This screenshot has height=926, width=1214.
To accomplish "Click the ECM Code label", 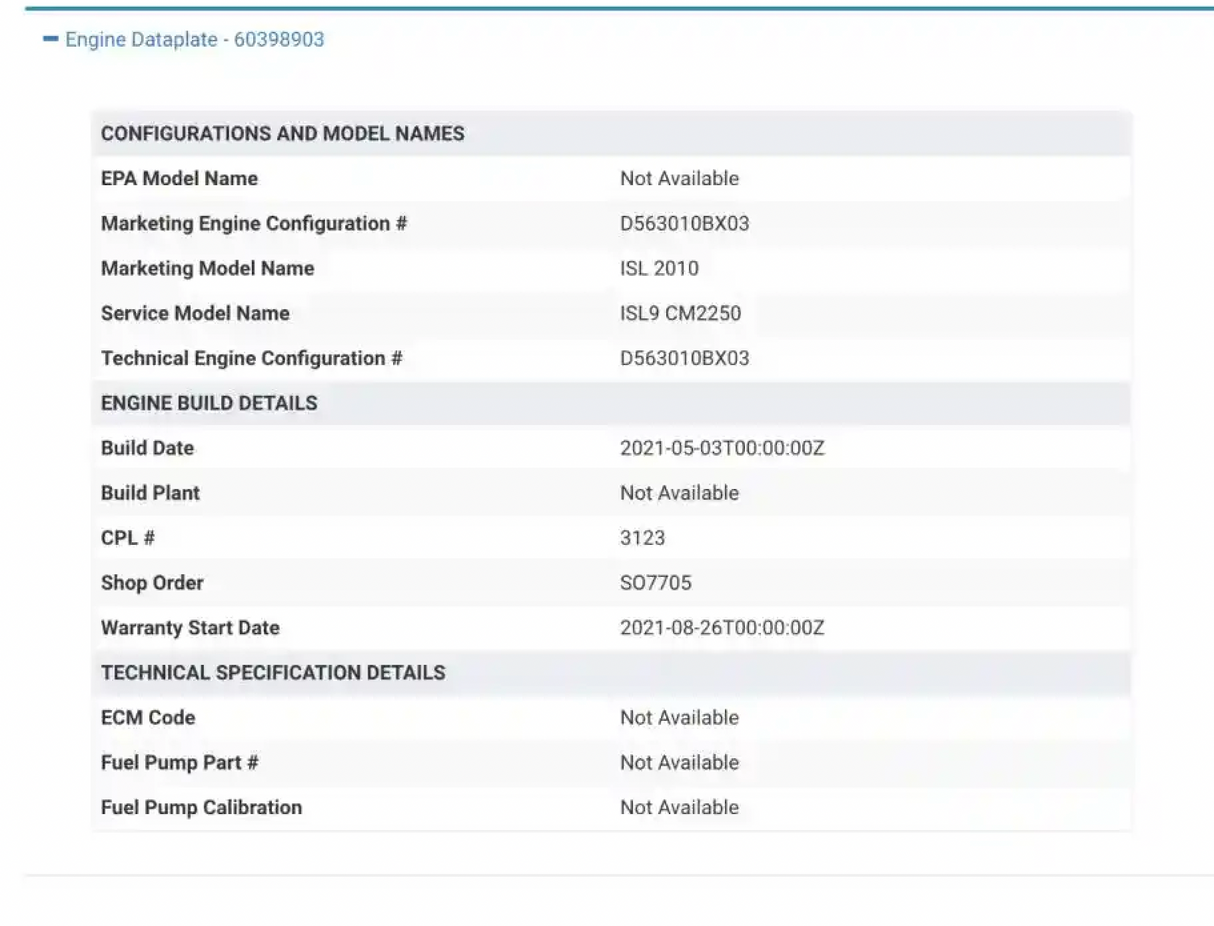I will [x=148, y=718].
